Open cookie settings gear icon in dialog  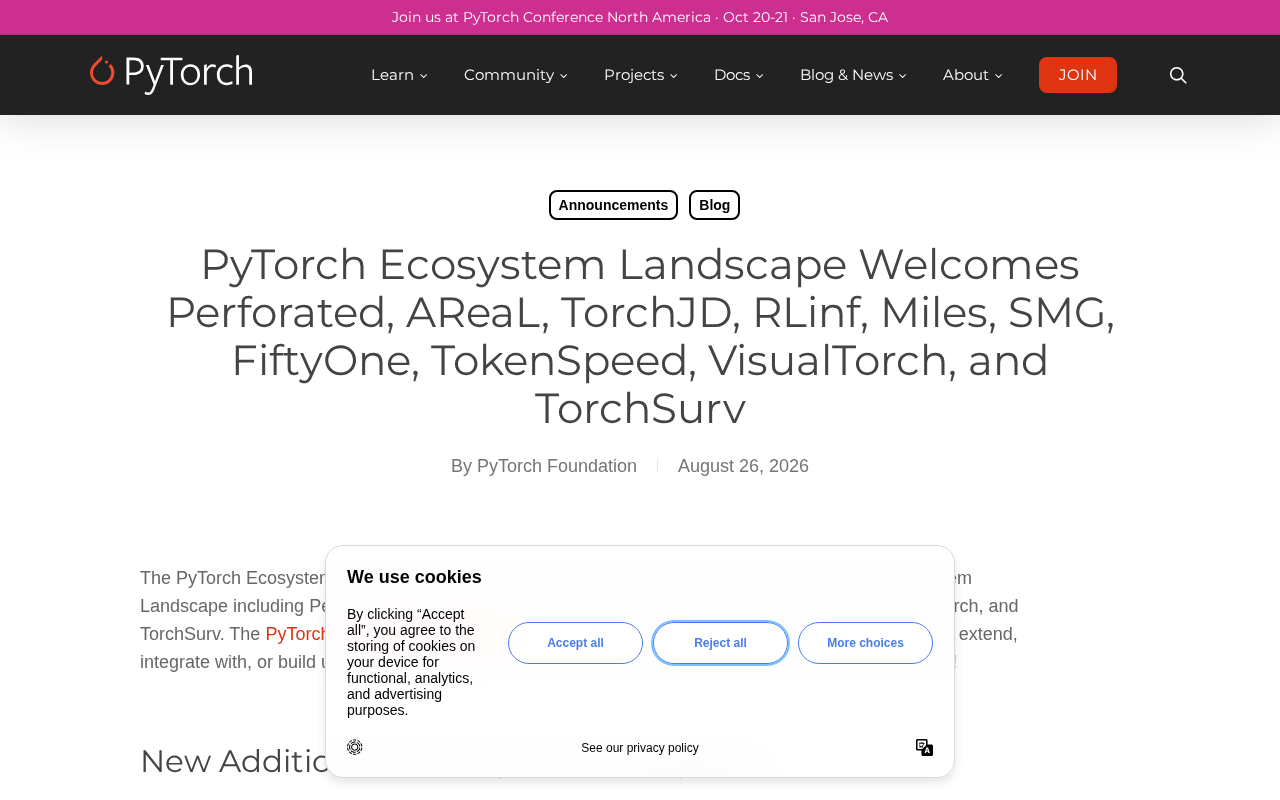click(x=355, y=747)
